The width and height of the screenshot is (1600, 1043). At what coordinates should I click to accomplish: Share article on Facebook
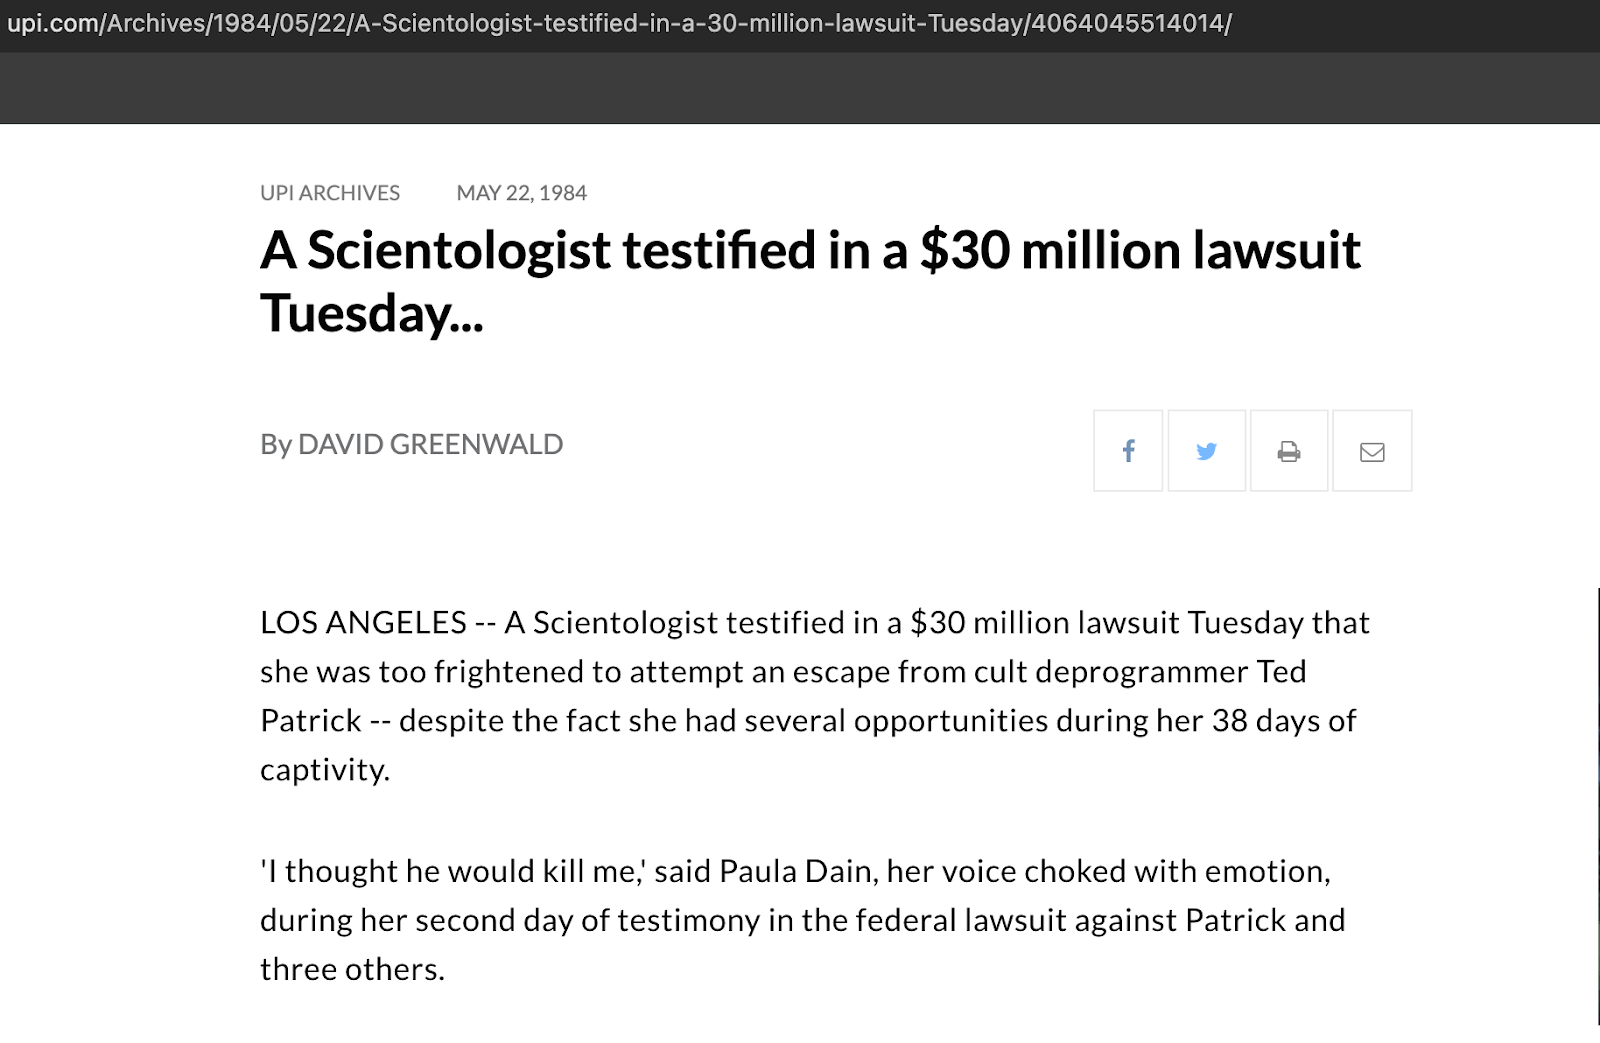pos(1128,451)
